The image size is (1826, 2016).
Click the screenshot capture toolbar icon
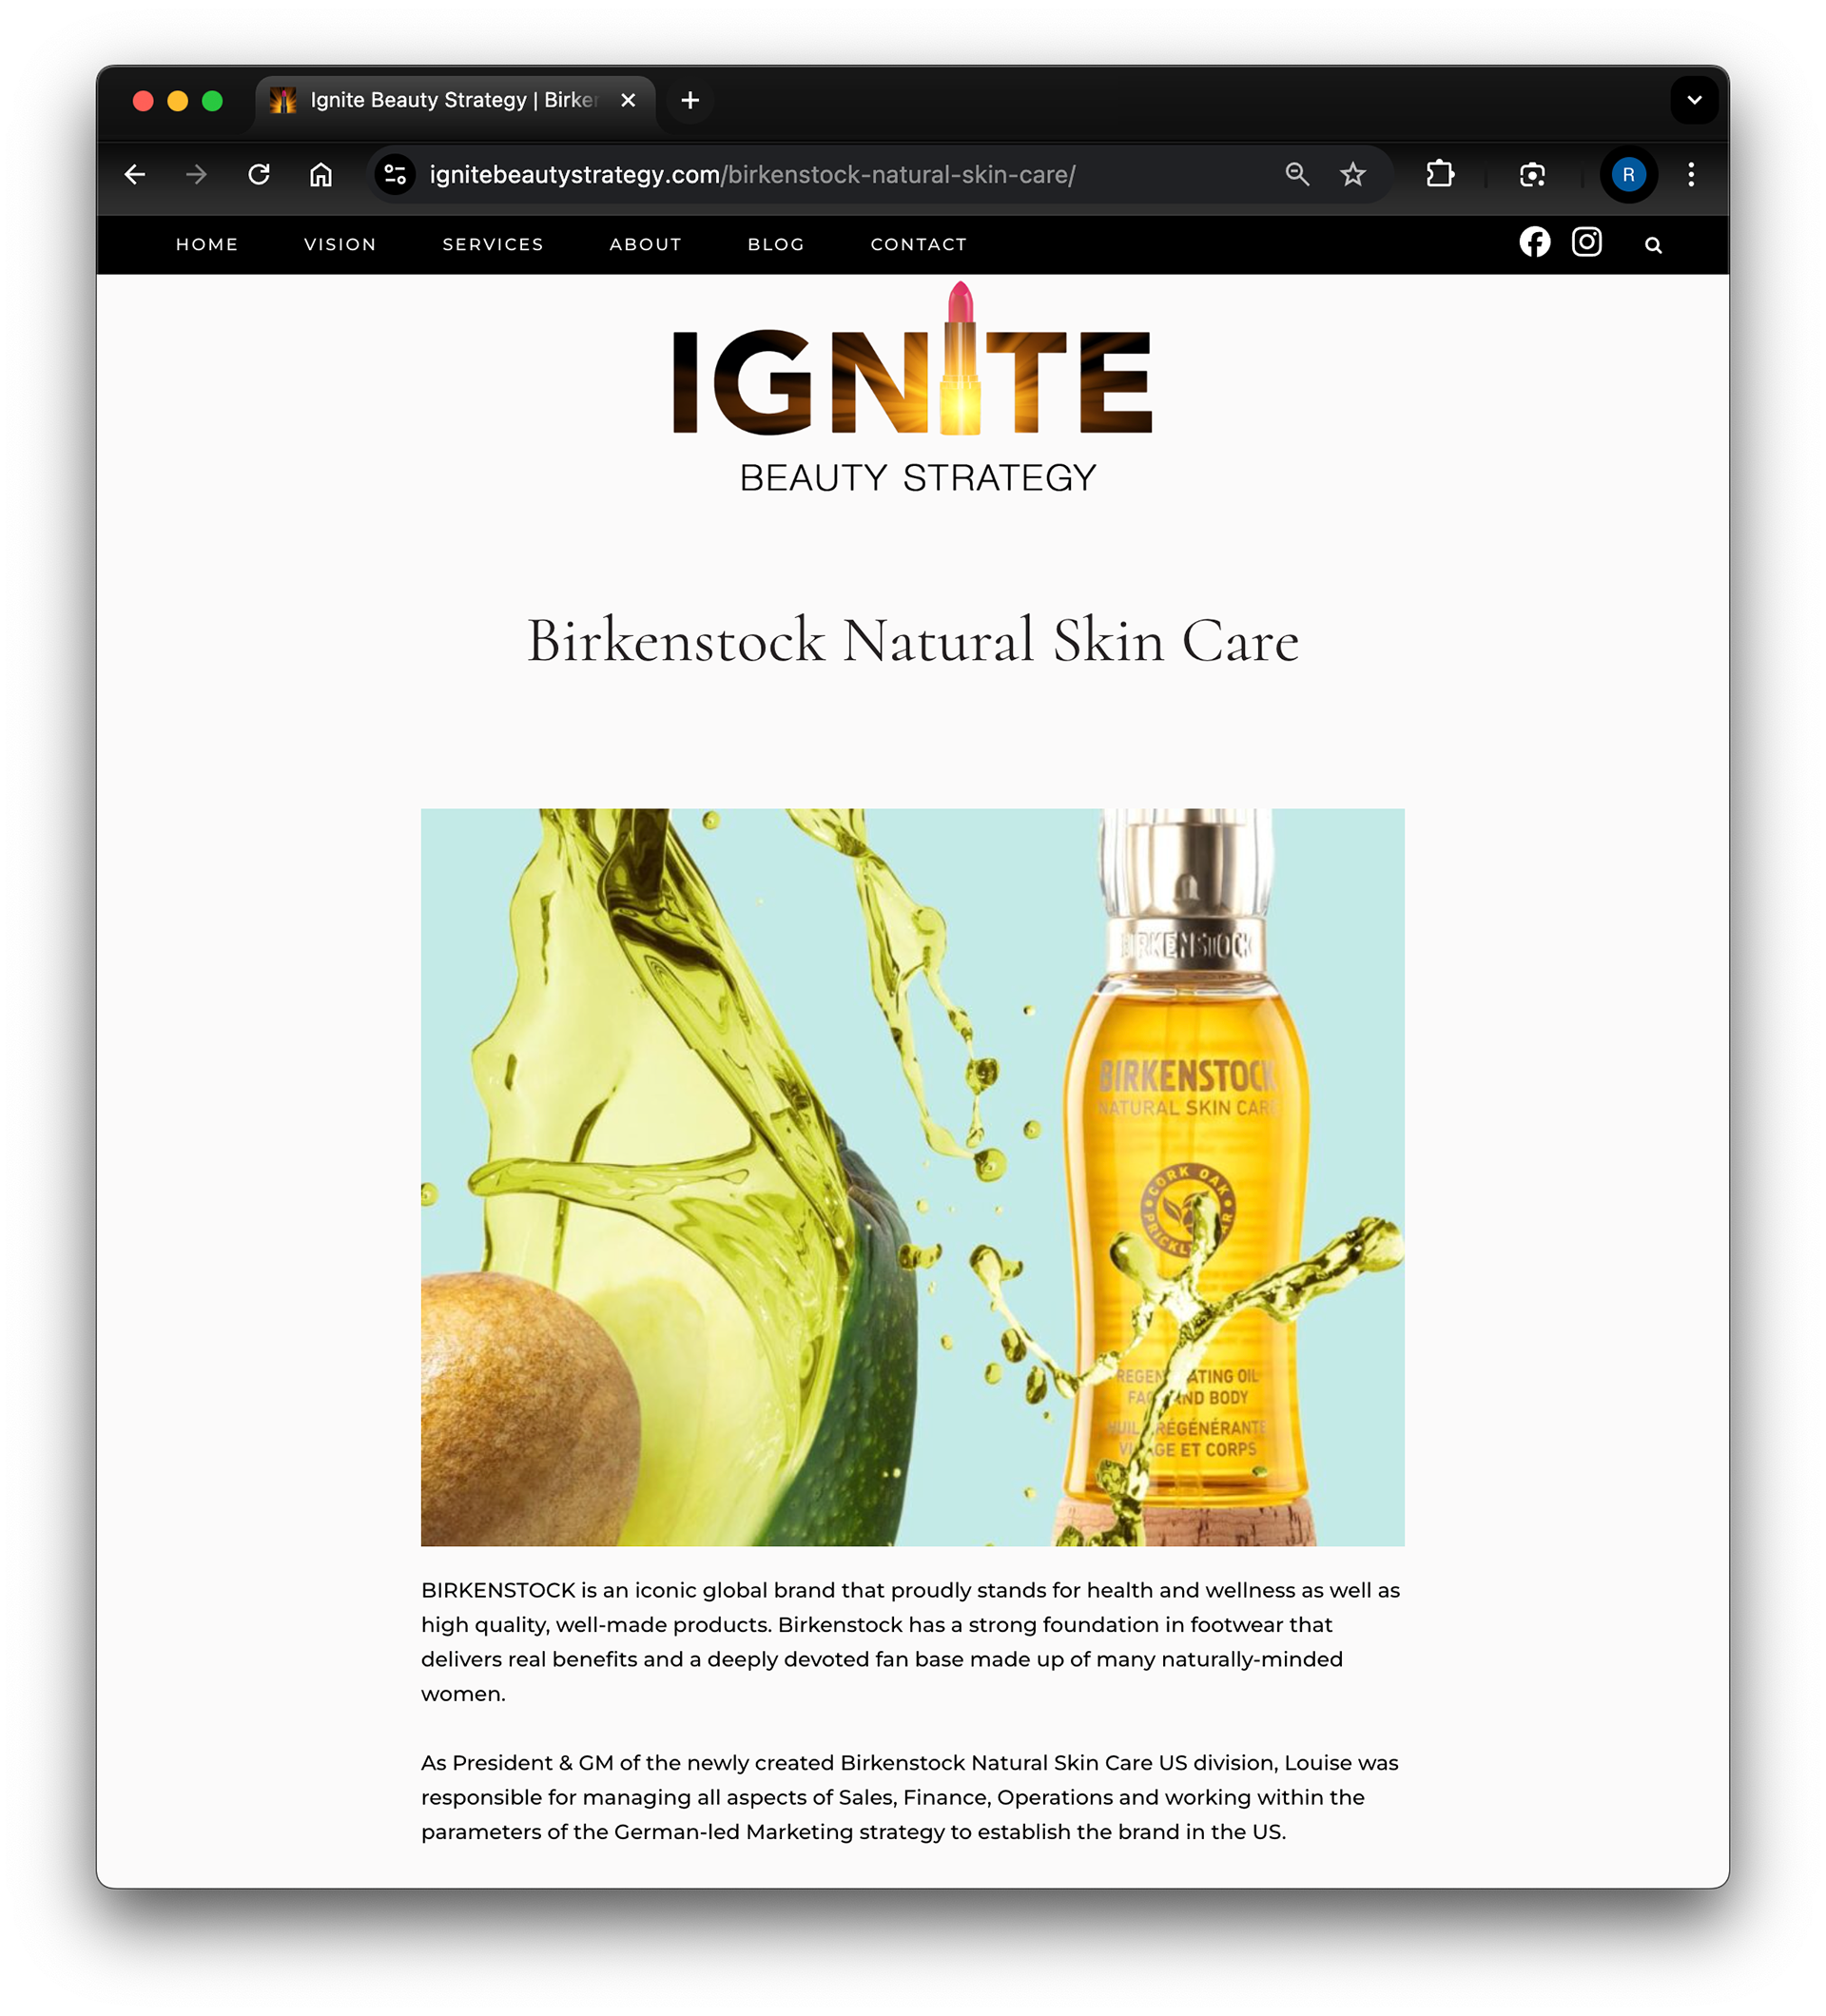click(x=1532, y=175)
